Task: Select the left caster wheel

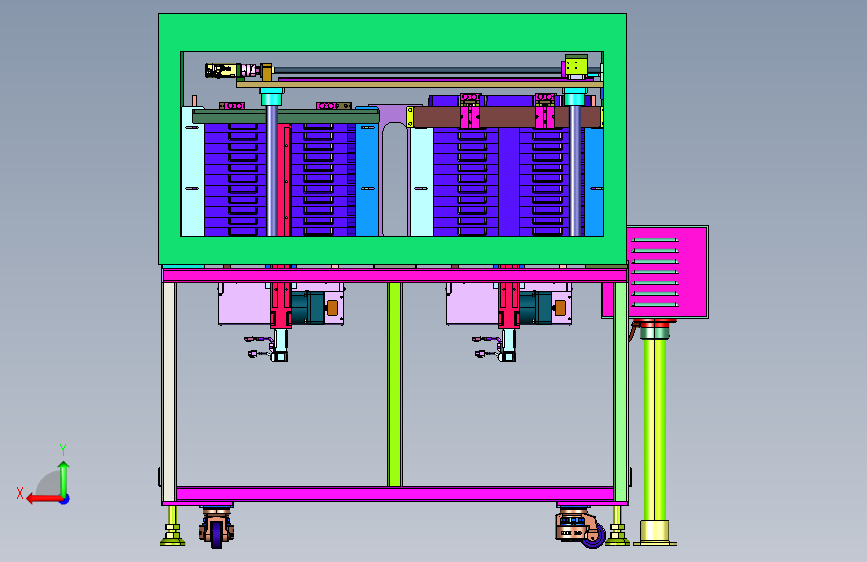Action: point(216,534)
